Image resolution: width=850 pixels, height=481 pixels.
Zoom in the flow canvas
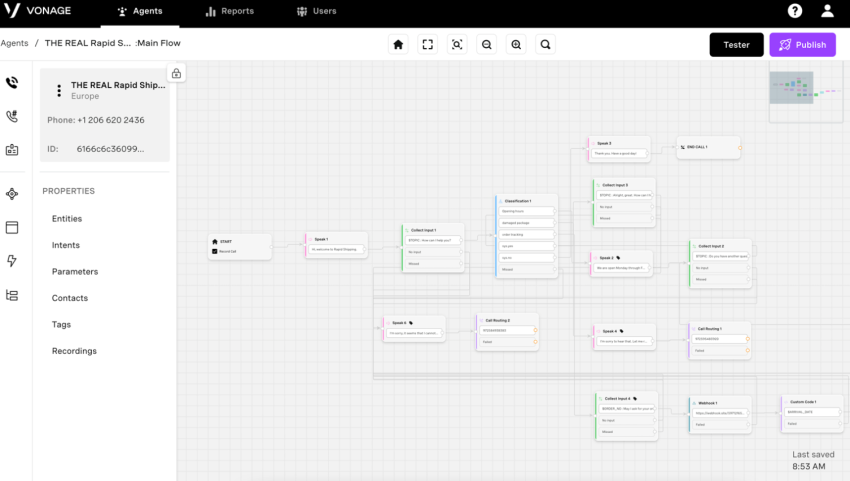(x=516, y=45)
